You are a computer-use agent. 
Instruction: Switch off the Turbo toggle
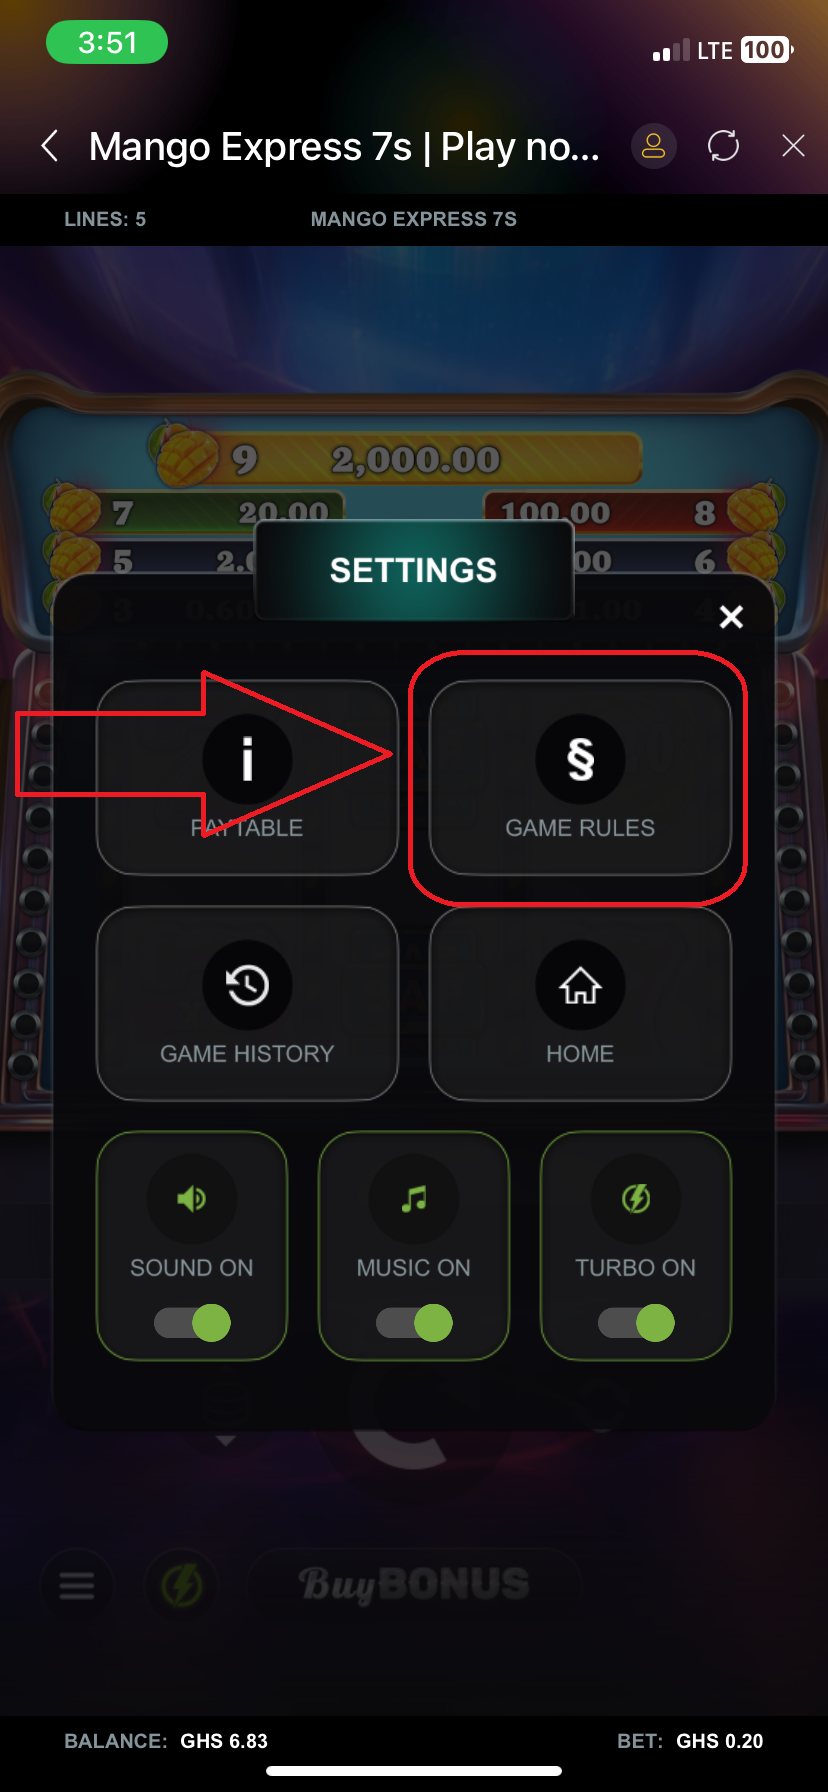pyautogui.click(x=636, y=1323)
